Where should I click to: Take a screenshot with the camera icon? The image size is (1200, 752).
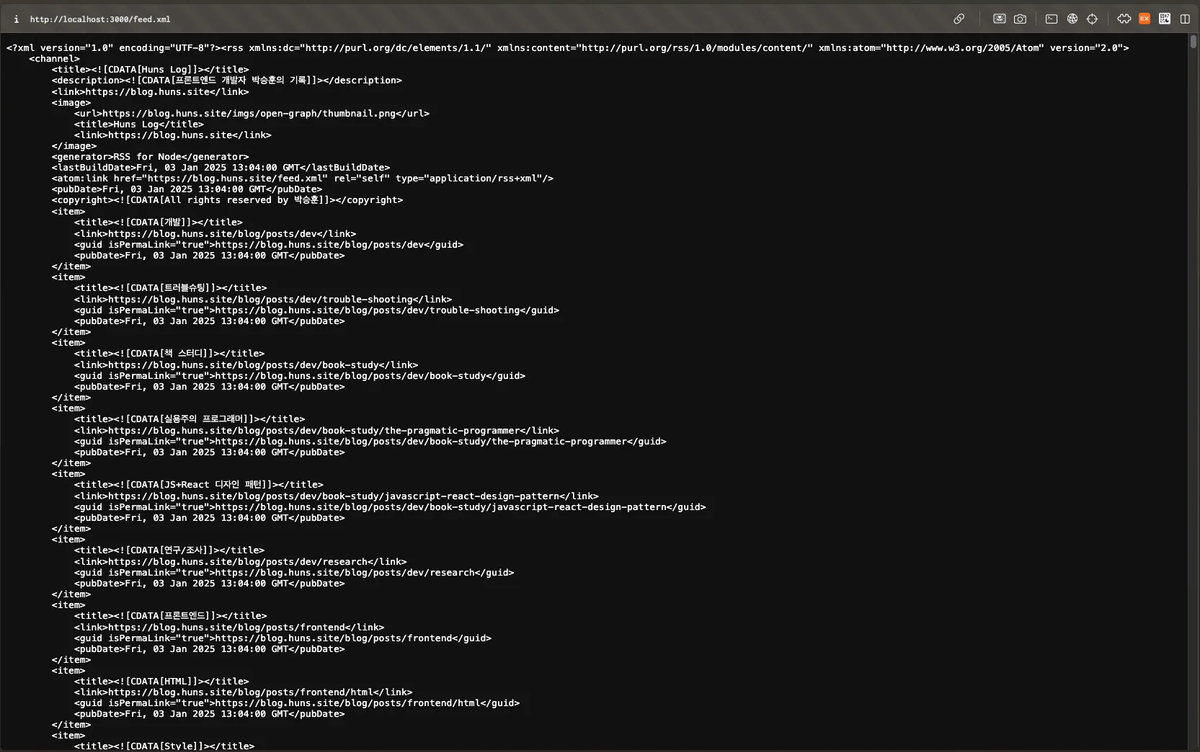coord(1020,18)
